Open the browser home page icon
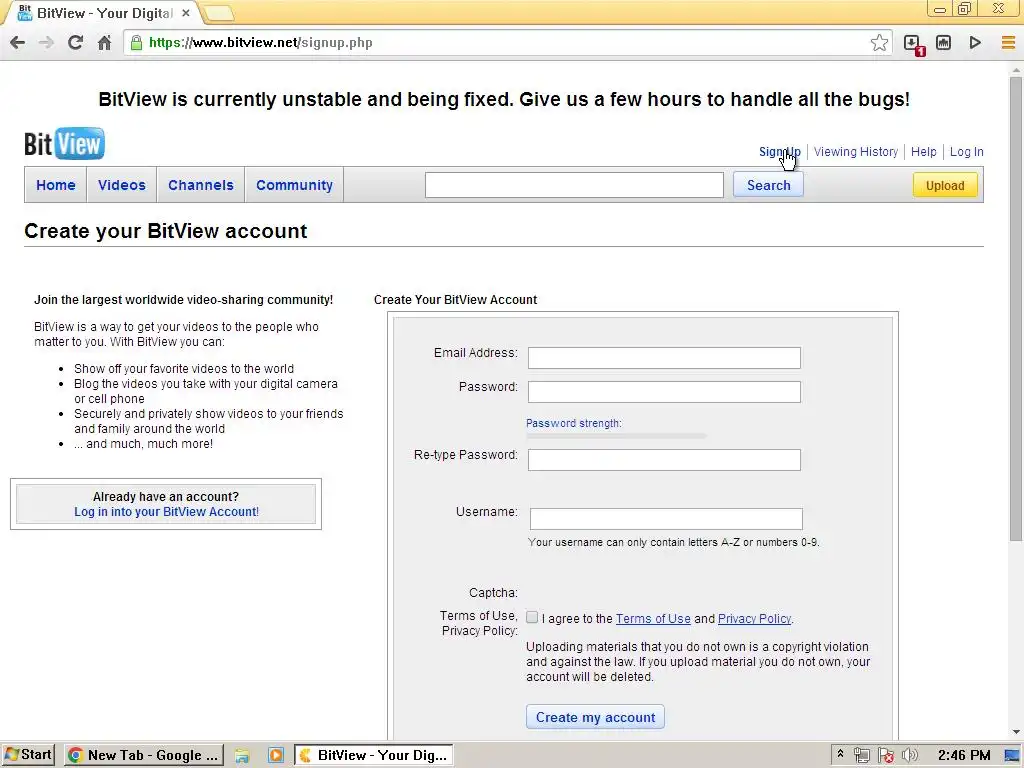The height and width of the screenshot is (768, 1024). 104,42
